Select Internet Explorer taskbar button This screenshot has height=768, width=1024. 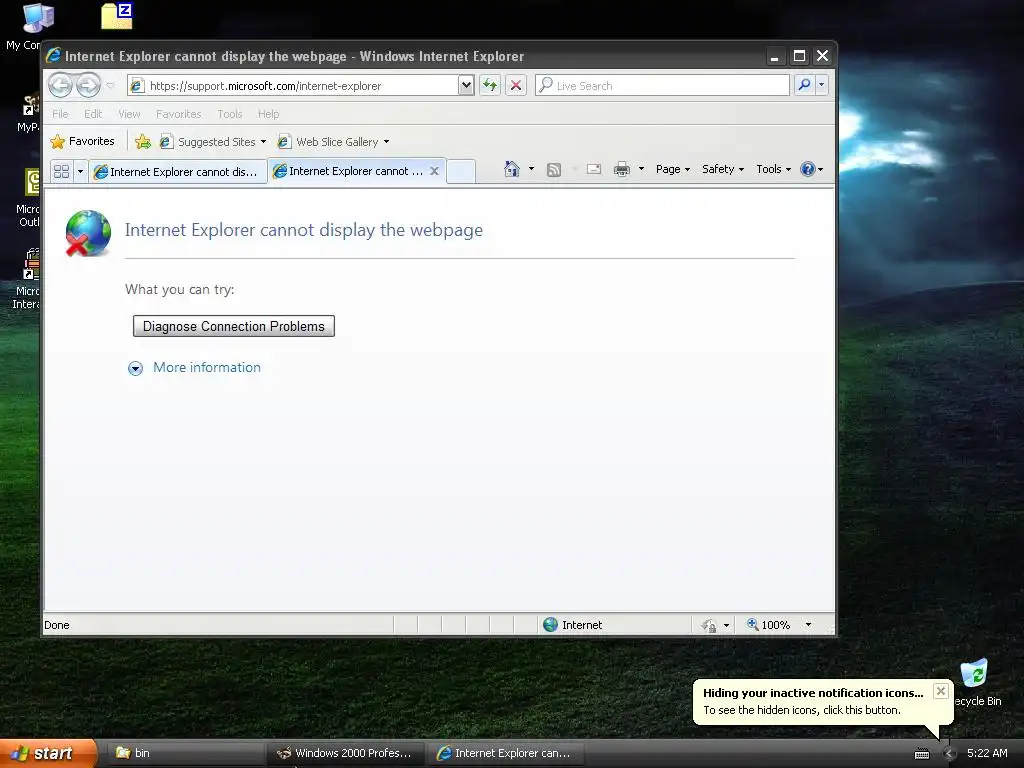click(x=505, y=753)
